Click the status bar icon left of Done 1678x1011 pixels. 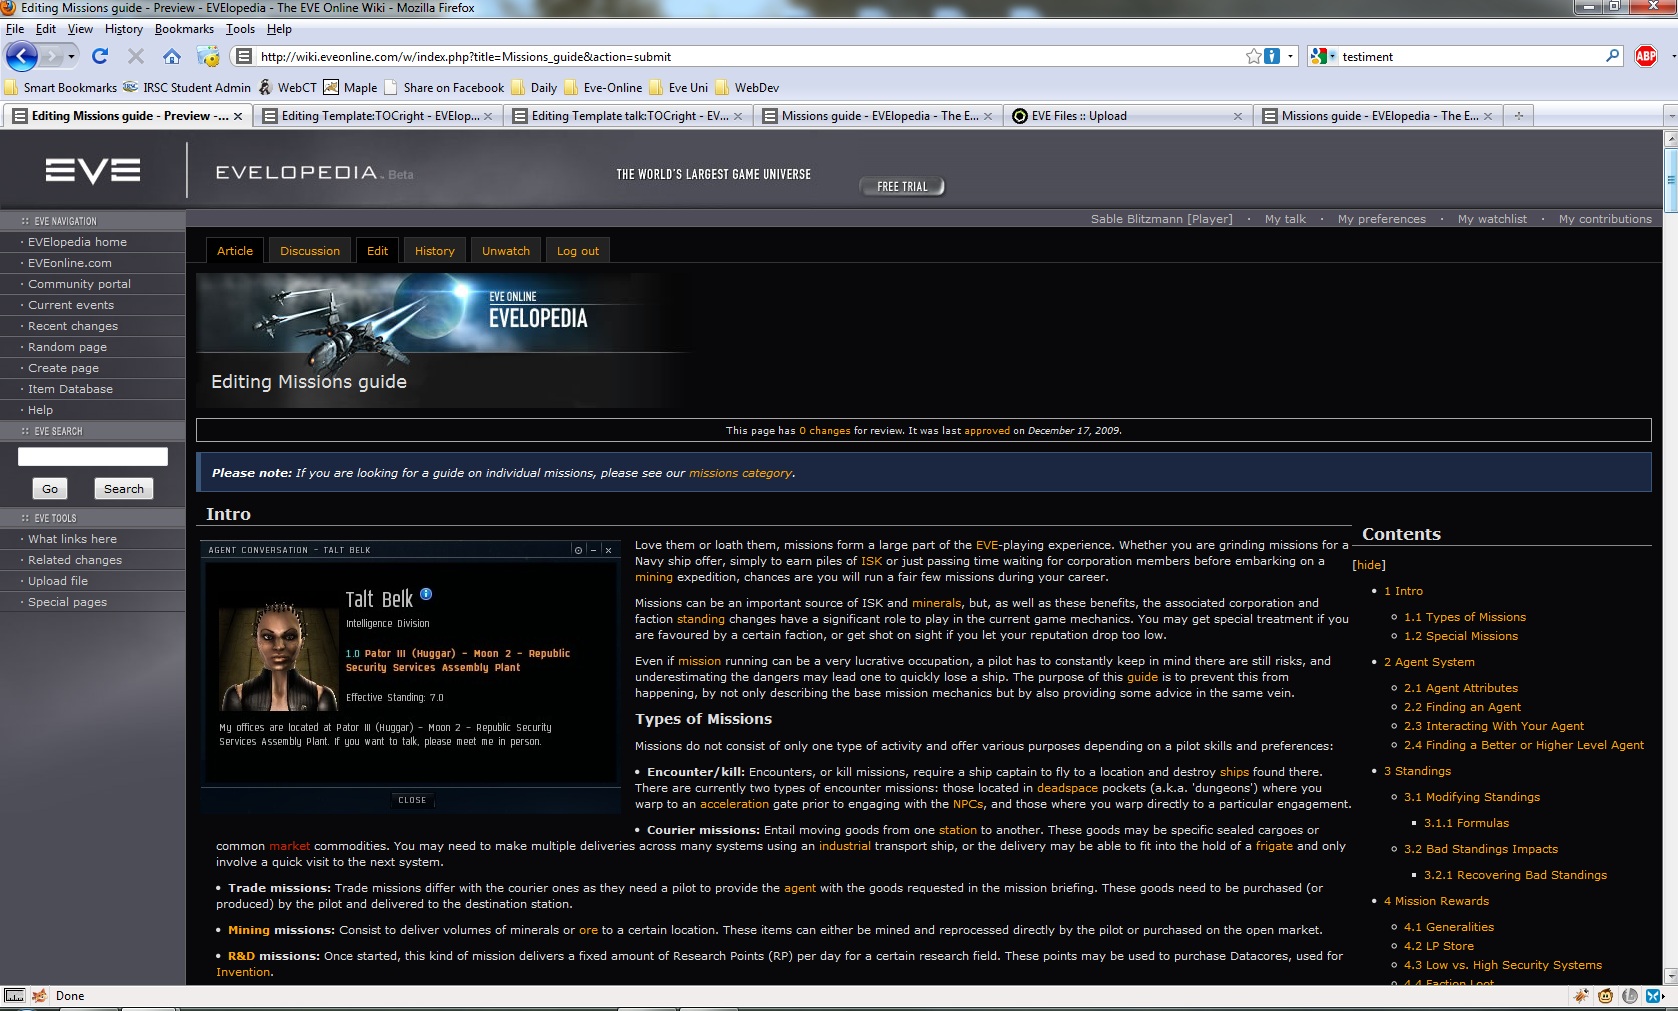click(40, 996)
